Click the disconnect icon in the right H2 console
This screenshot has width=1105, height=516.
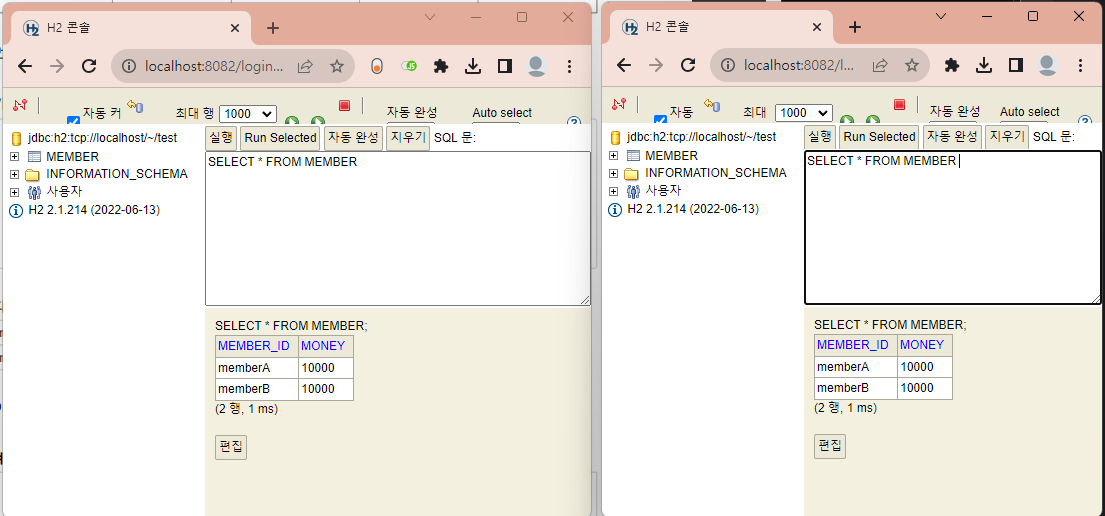pyautogui.click(x=619, y=104)
